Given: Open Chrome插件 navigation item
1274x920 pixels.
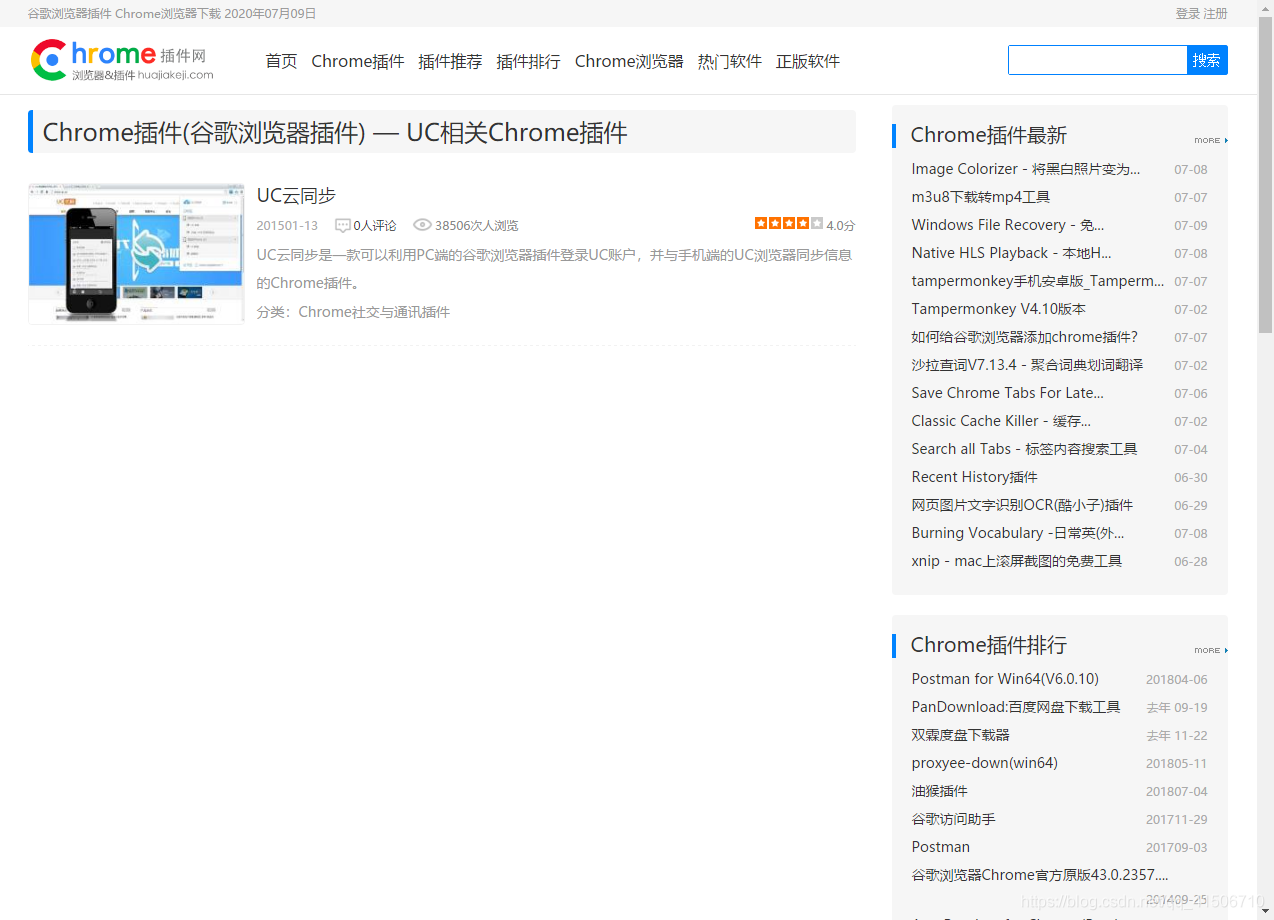Looking at the screenshot, I should pos(358,61).
